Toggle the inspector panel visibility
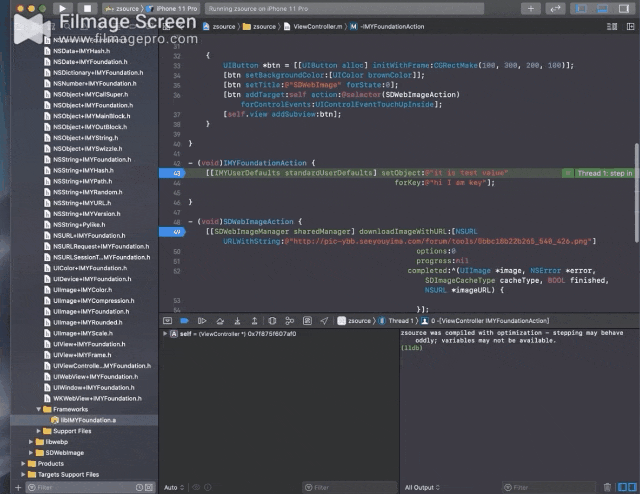This screenshot has width=640, height=494. (624, 9)
